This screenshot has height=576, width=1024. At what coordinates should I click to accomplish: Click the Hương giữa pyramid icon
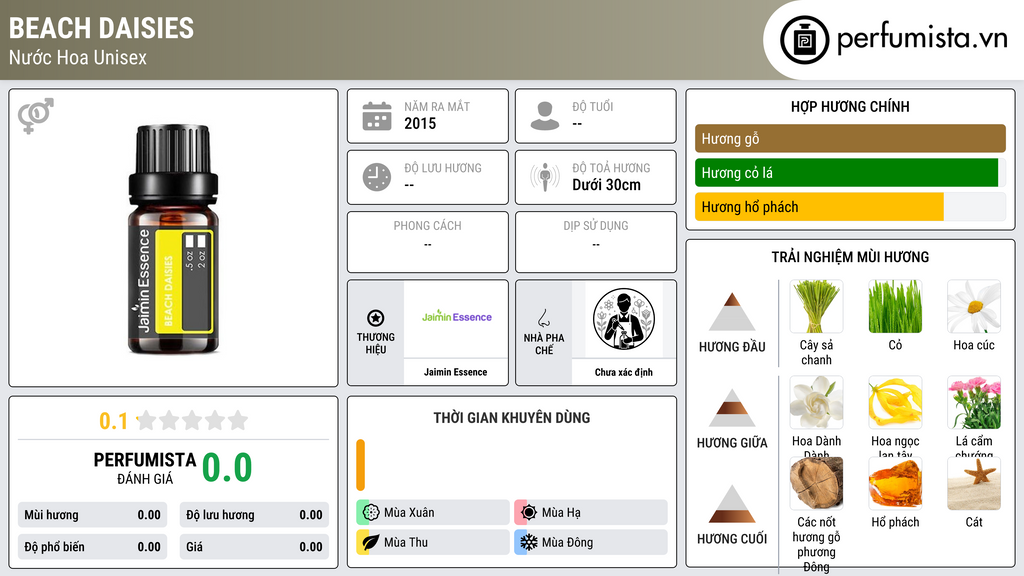pyautogui.click(x=732, y=408)
